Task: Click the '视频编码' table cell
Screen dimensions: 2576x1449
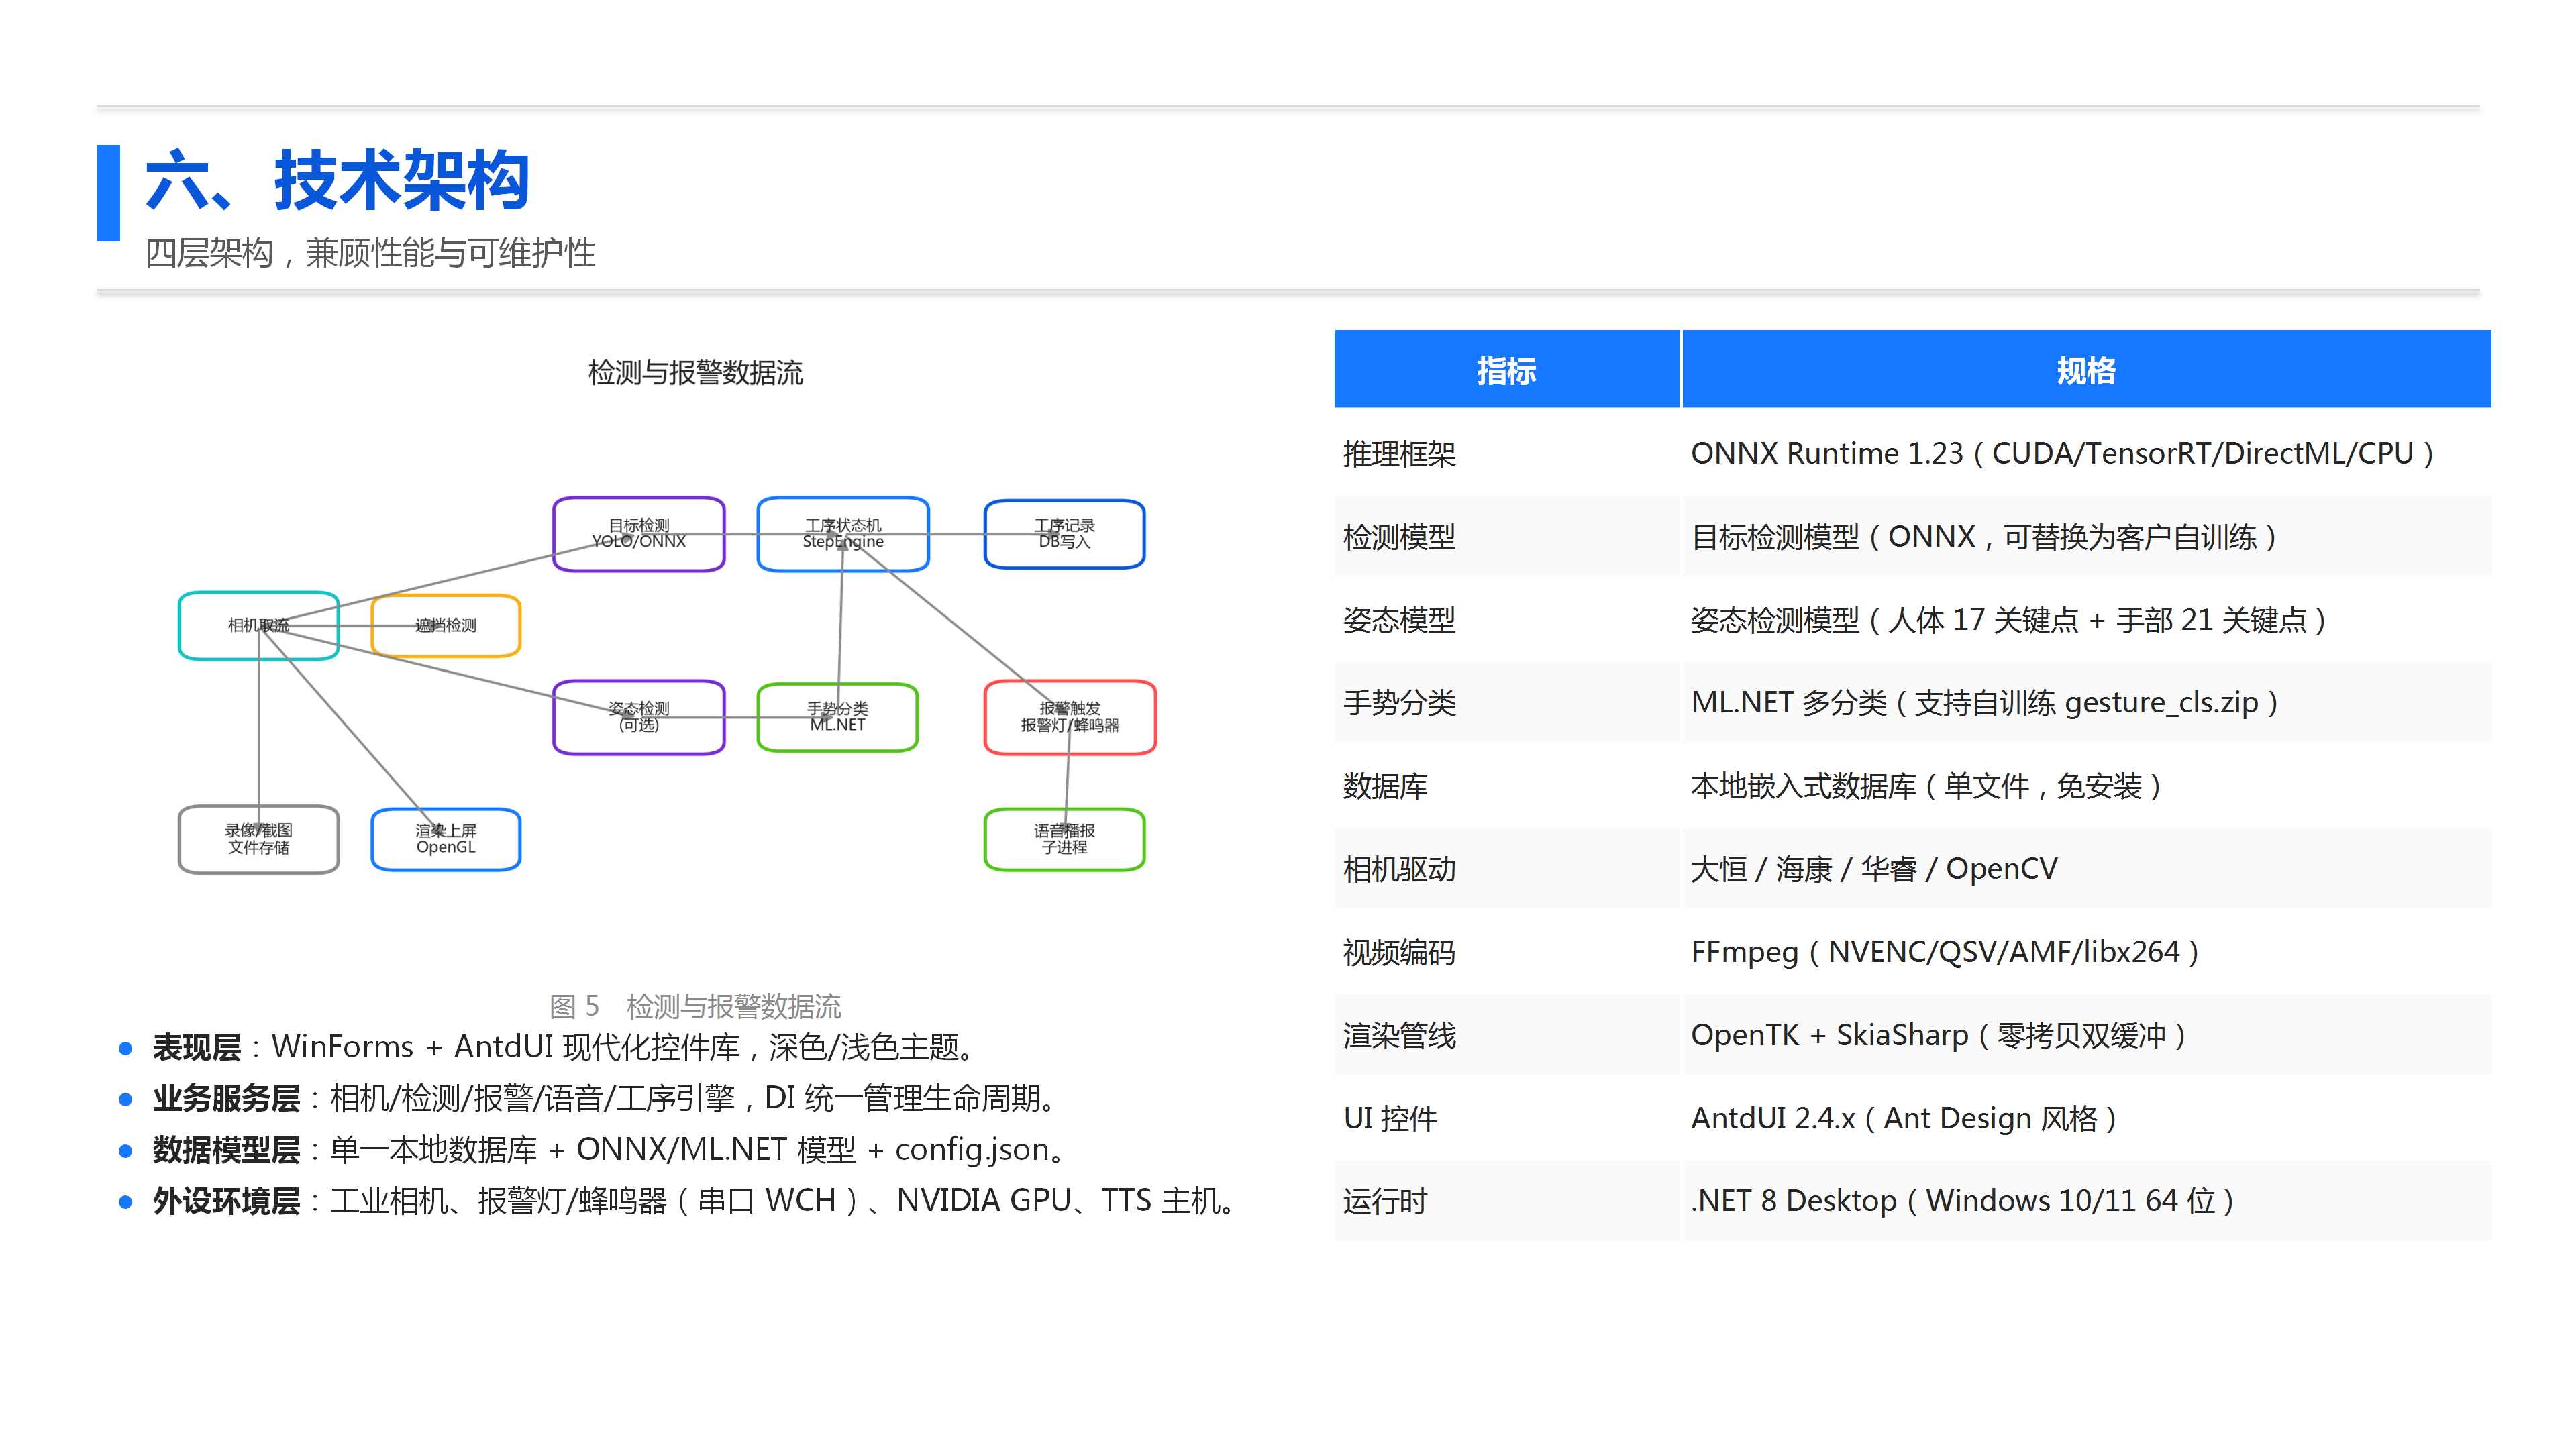Action: [1507, 952]
